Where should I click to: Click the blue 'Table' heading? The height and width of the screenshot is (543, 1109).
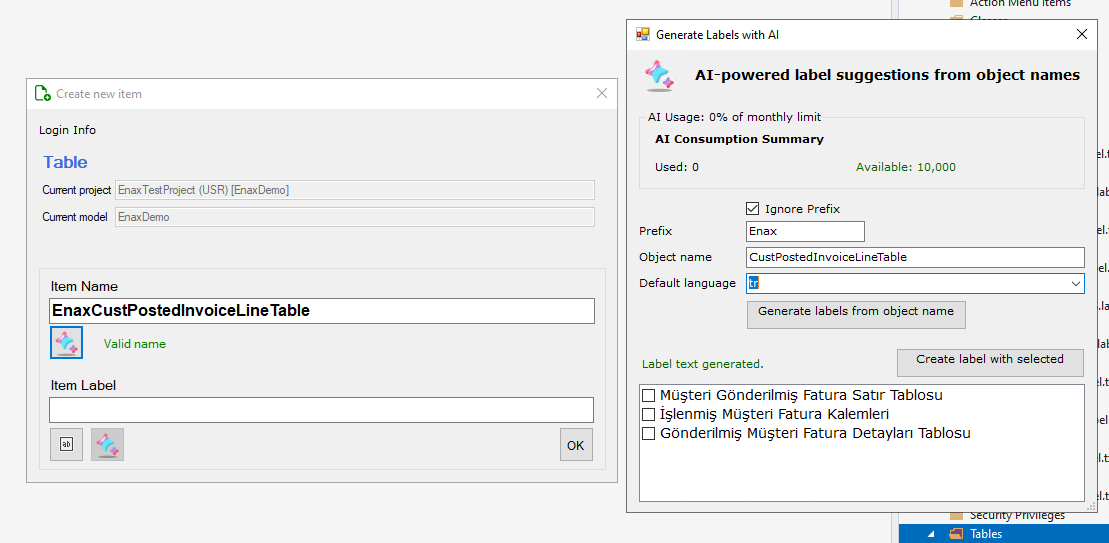pyautogui.click(x=65, y=162)
